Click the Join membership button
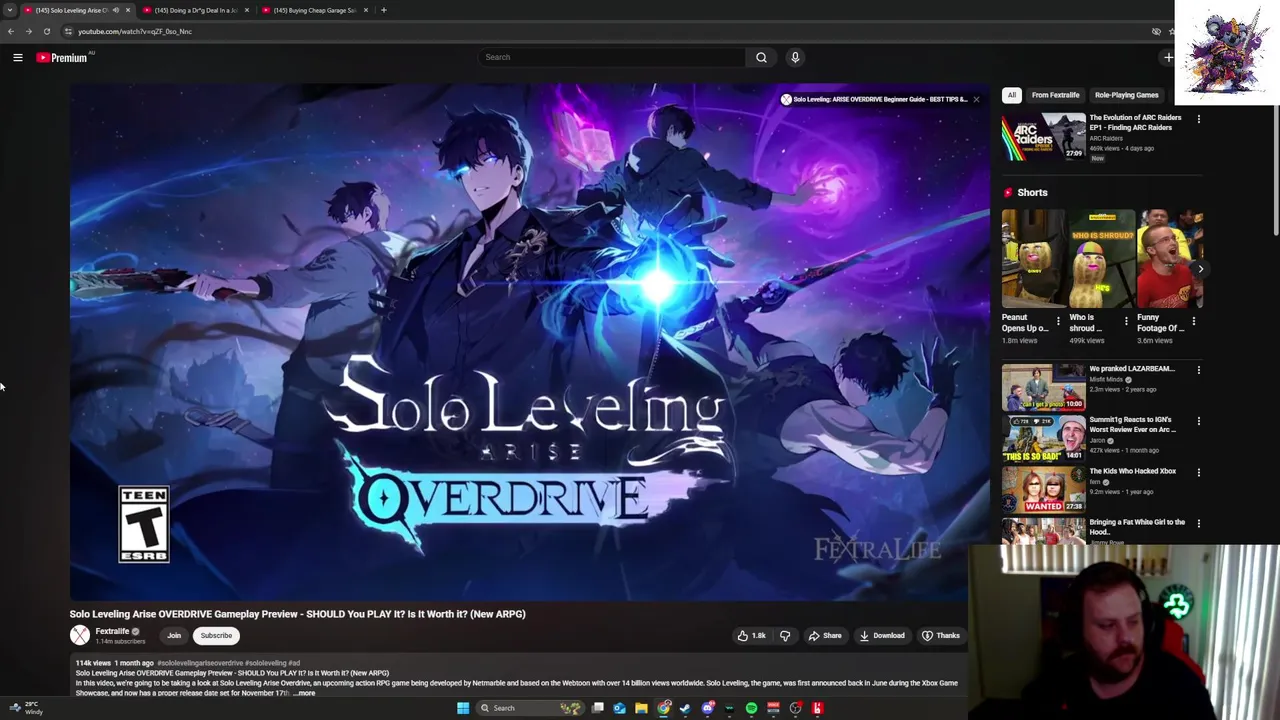Image resolution: width=1280 pixels, height=720 pixels. click(174, 635)
